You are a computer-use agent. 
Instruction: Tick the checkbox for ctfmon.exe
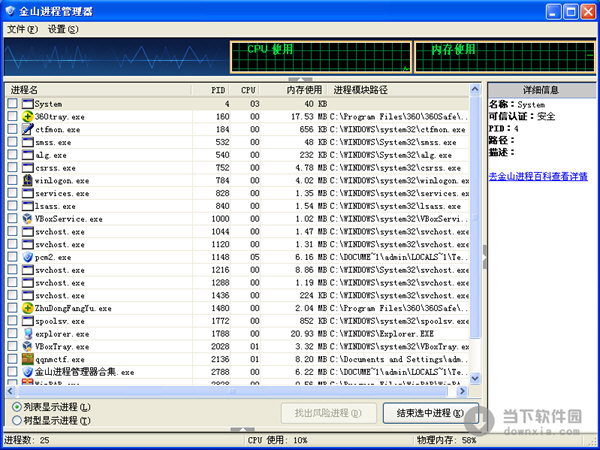tap(12, 129)
